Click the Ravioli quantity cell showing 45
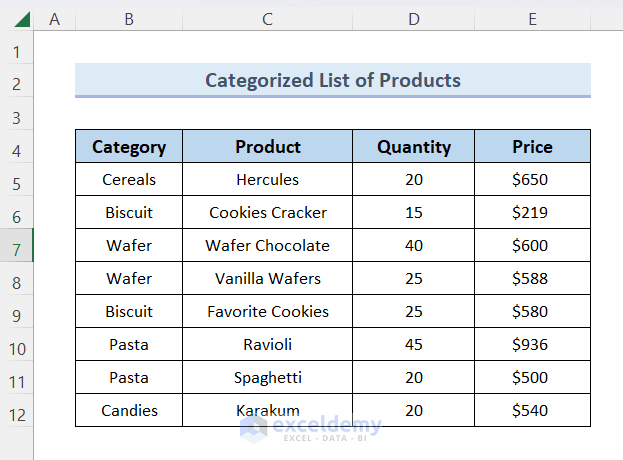 413,345
